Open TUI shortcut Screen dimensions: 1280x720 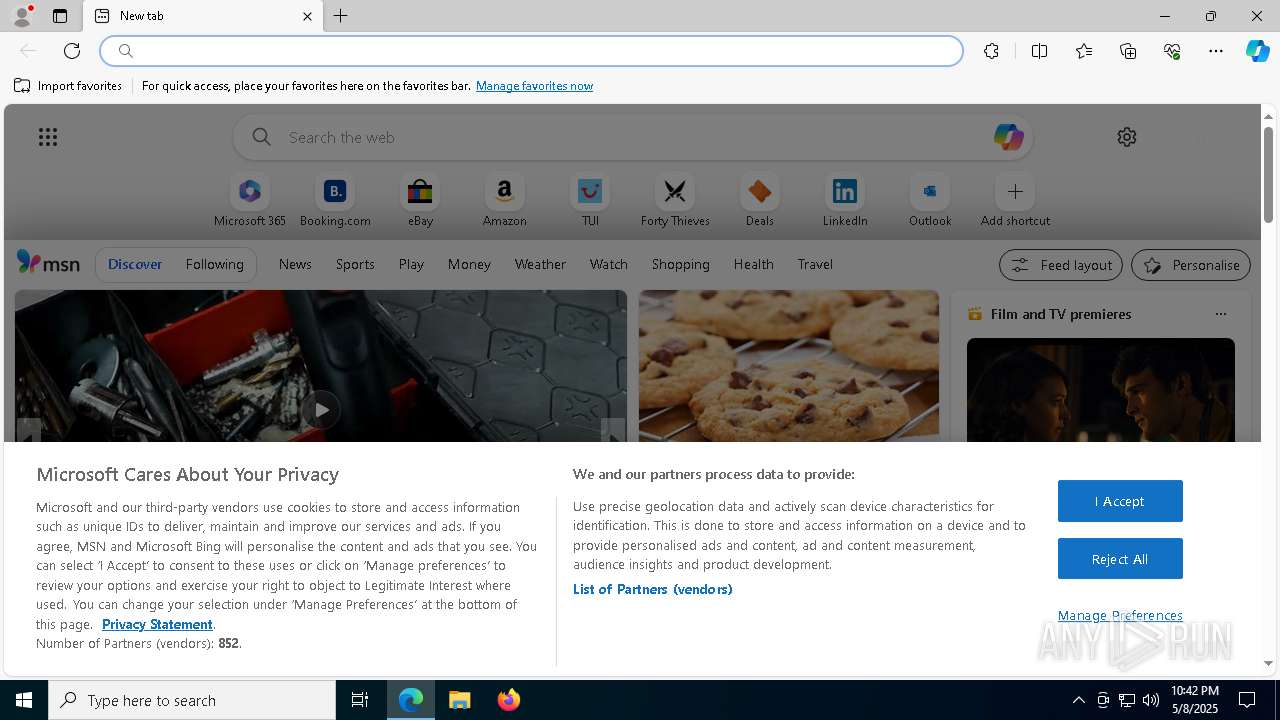pyautogui.click(x=590, y=201)
